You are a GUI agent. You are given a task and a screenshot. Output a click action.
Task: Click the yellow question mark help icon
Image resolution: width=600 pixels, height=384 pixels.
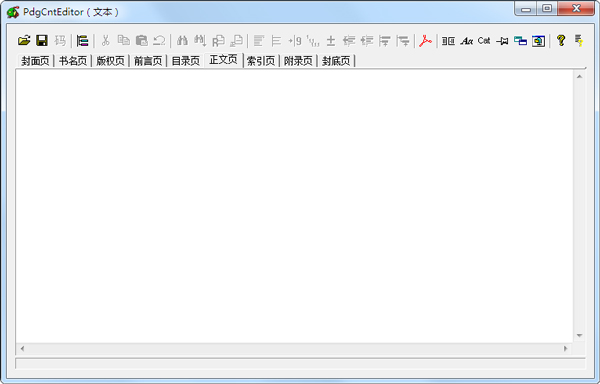(561, 41)
